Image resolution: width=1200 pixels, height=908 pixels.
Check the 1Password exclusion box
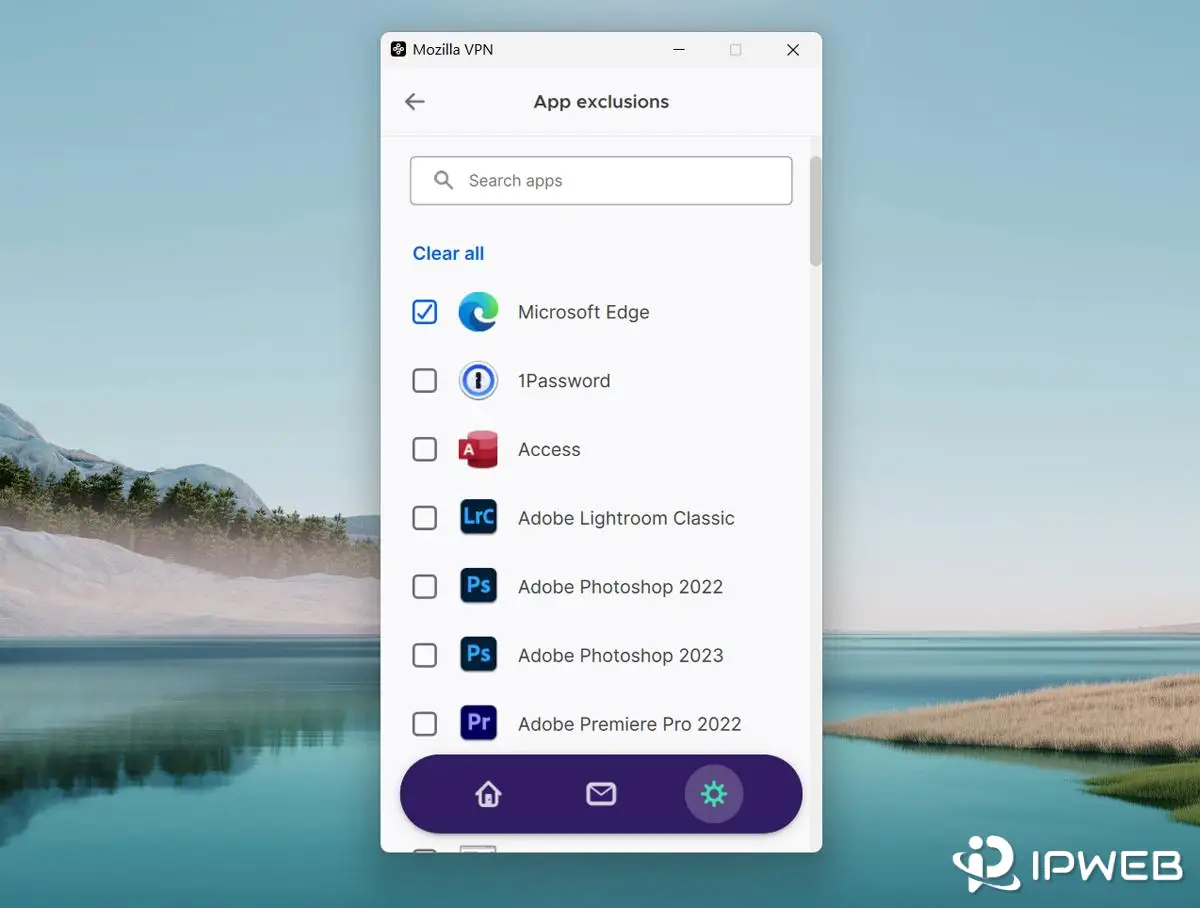(425, 381)
